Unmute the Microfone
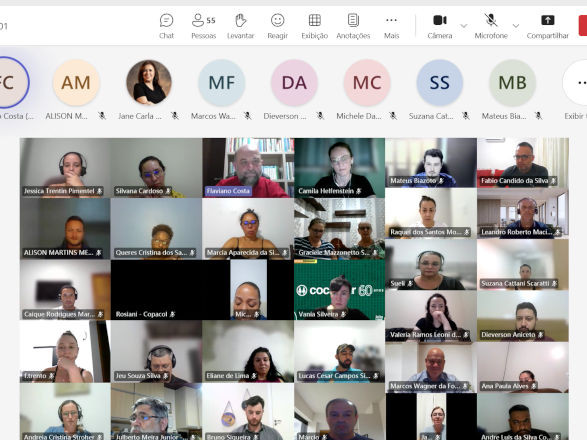The image size is (587, 440). (x=491, y=26)
